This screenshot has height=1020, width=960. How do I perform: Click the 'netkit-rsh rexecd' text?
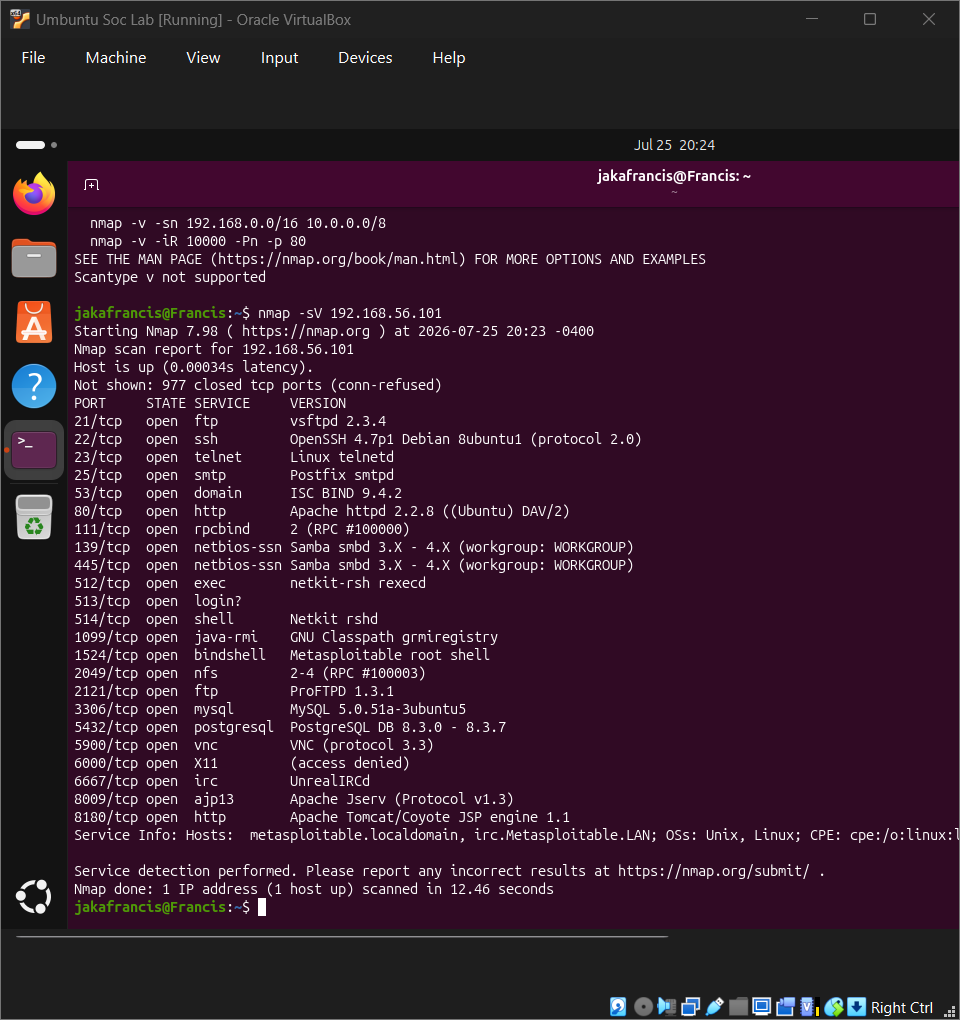click(x=358, y=583)
